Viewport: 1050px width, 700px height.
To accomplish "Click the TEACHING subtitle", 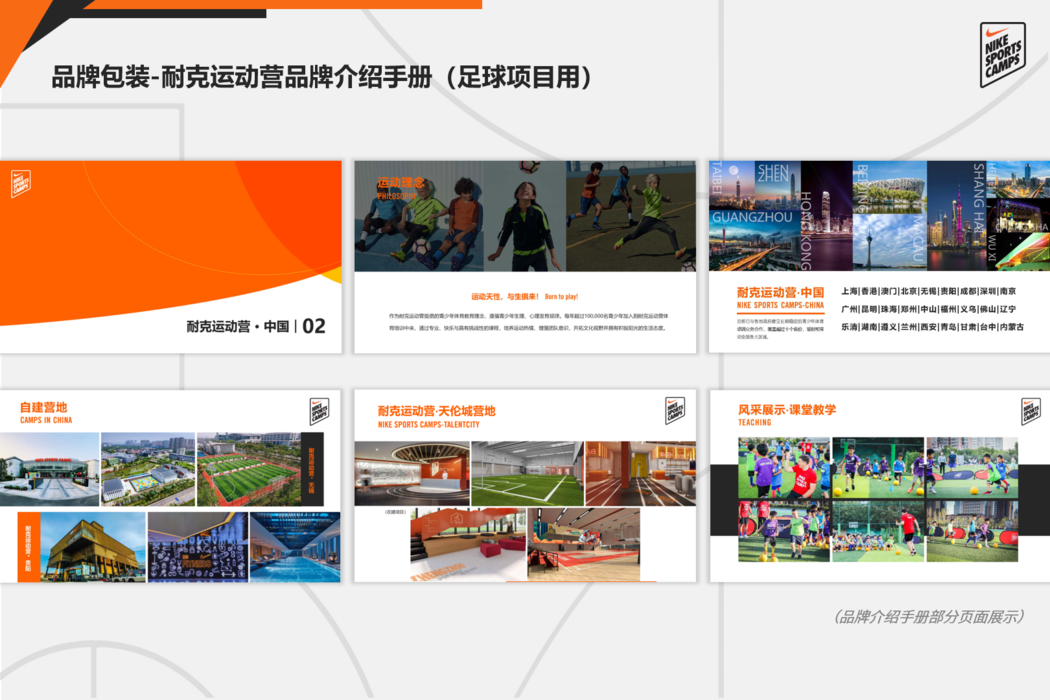I will pos(755,423).
